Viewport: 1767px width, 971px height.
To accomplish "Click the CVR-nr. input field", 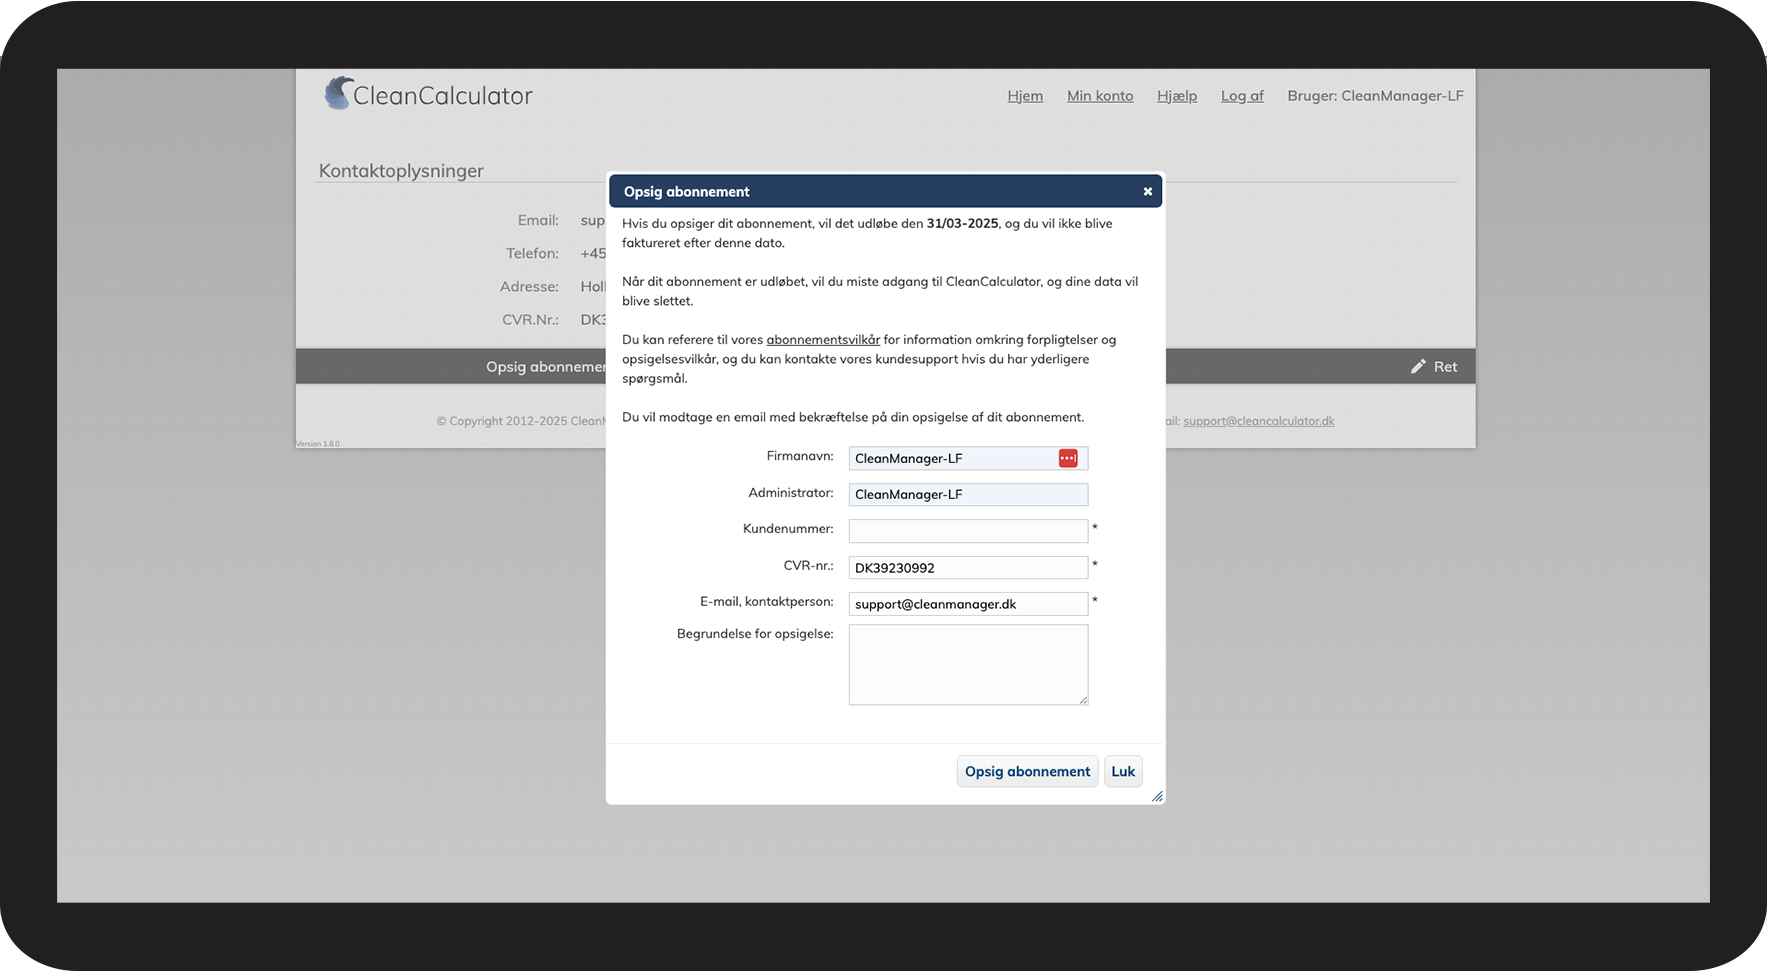I will (967, 568).
